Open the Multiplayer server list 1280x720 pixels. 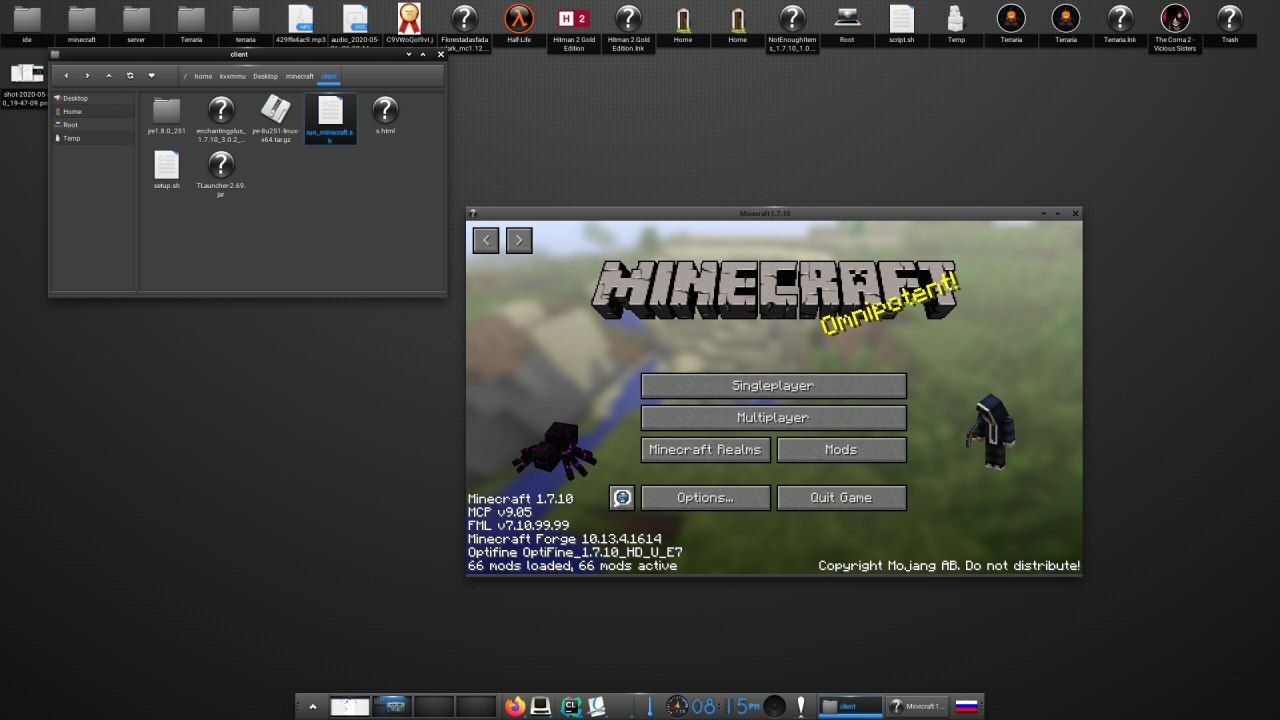point(773,418)
